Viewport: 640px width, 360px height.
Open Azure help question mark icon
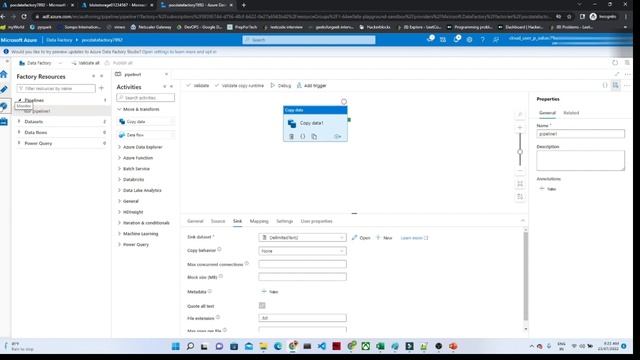tap(482, 40)
